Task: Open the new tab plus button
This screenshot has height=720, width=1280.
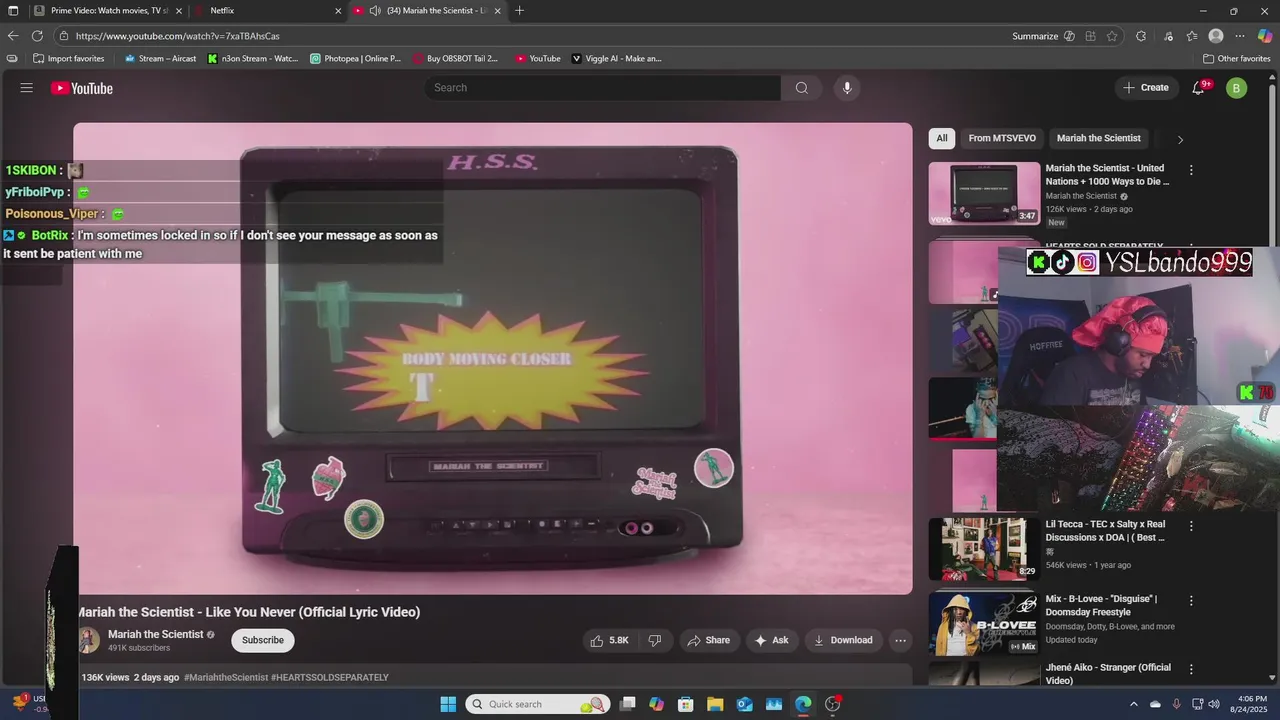Action: coord(519,11)
